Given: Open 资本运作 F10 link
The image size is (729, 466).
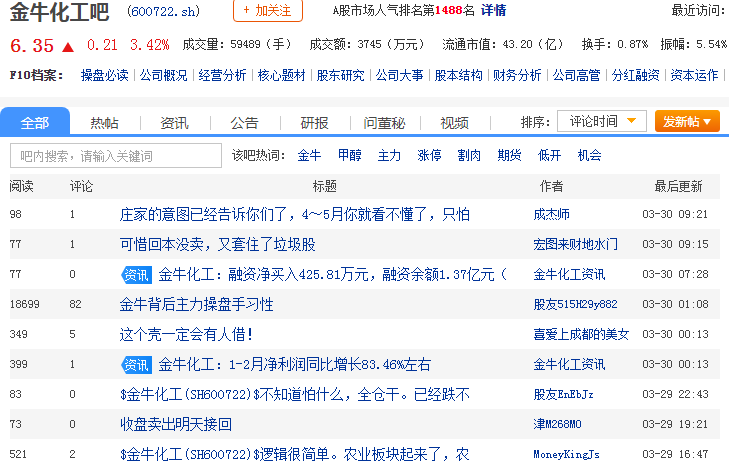Looking at the screenshot, I should pos(694,75).
